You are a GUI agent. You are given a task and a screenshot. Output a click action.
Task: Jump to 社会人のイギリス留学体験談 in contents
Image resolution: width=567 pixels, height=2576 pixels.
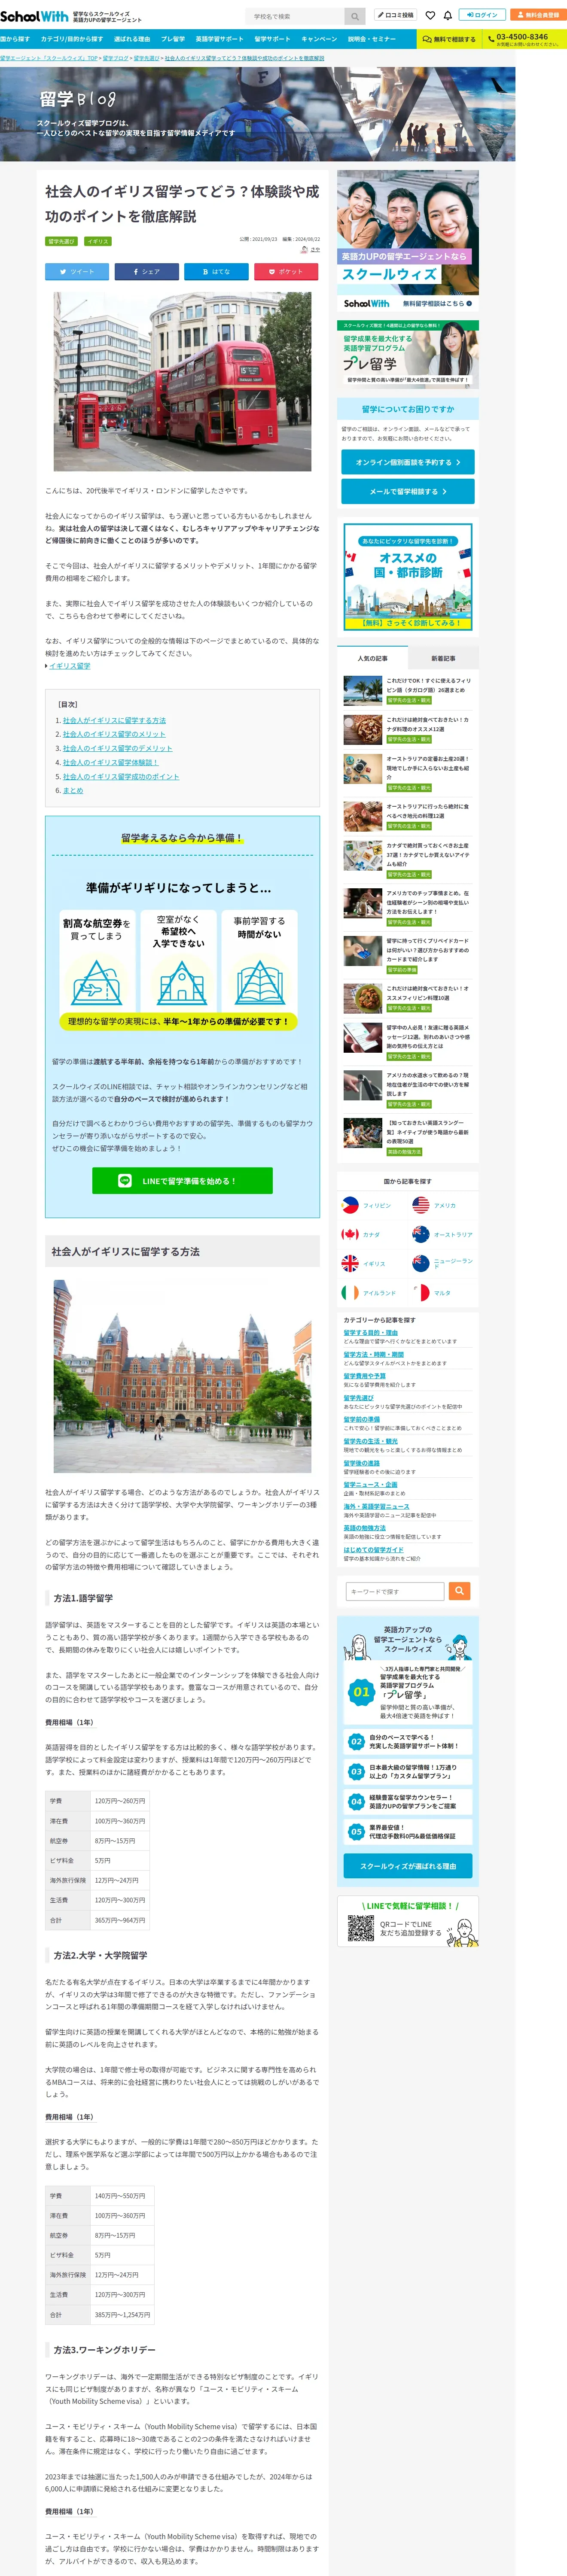point(110,762)
